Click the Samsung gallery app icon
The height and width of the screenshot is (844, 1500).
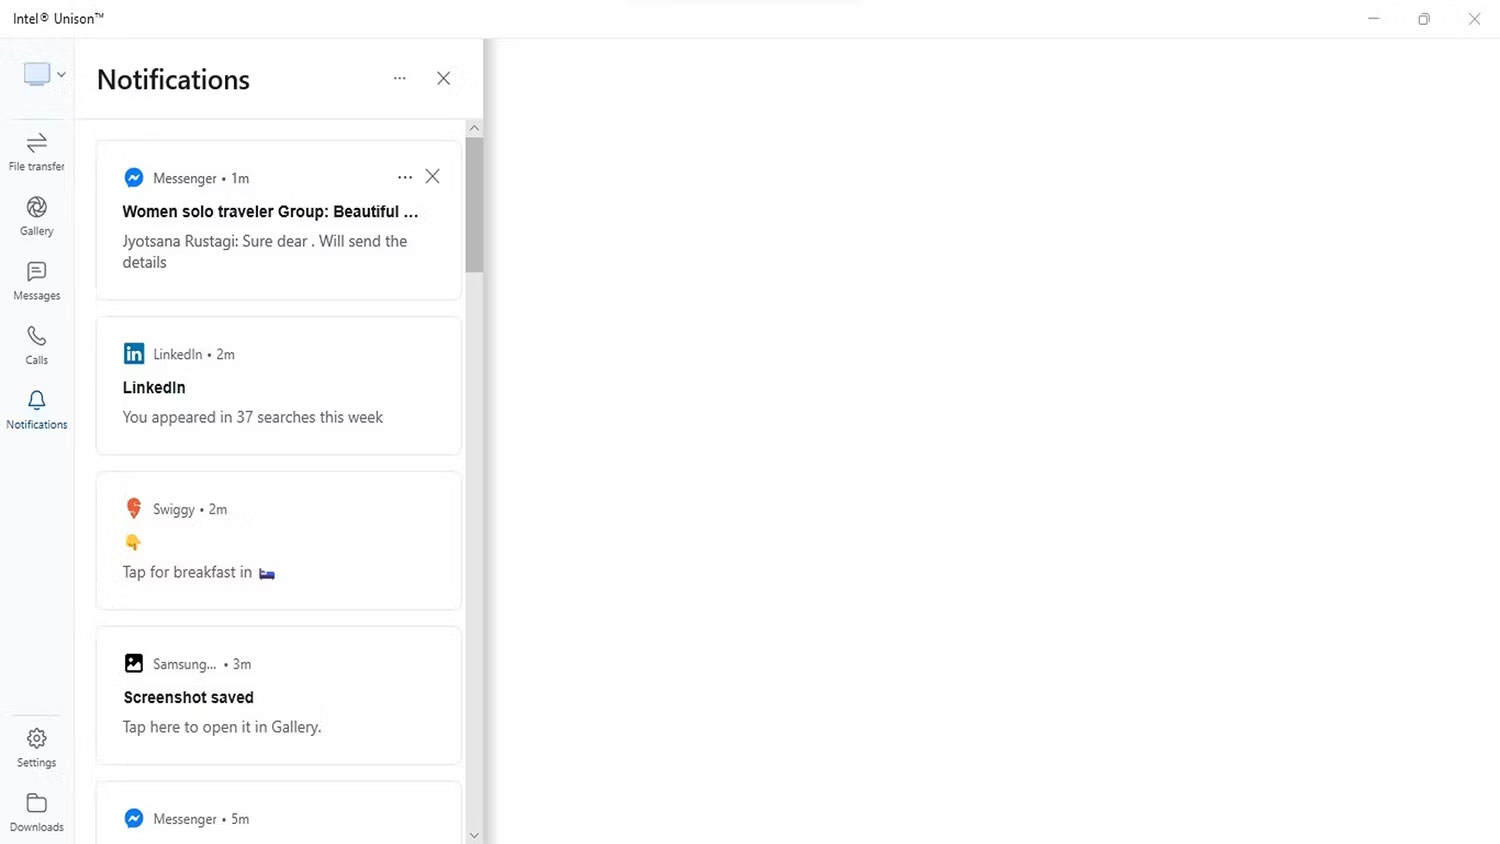134,664
